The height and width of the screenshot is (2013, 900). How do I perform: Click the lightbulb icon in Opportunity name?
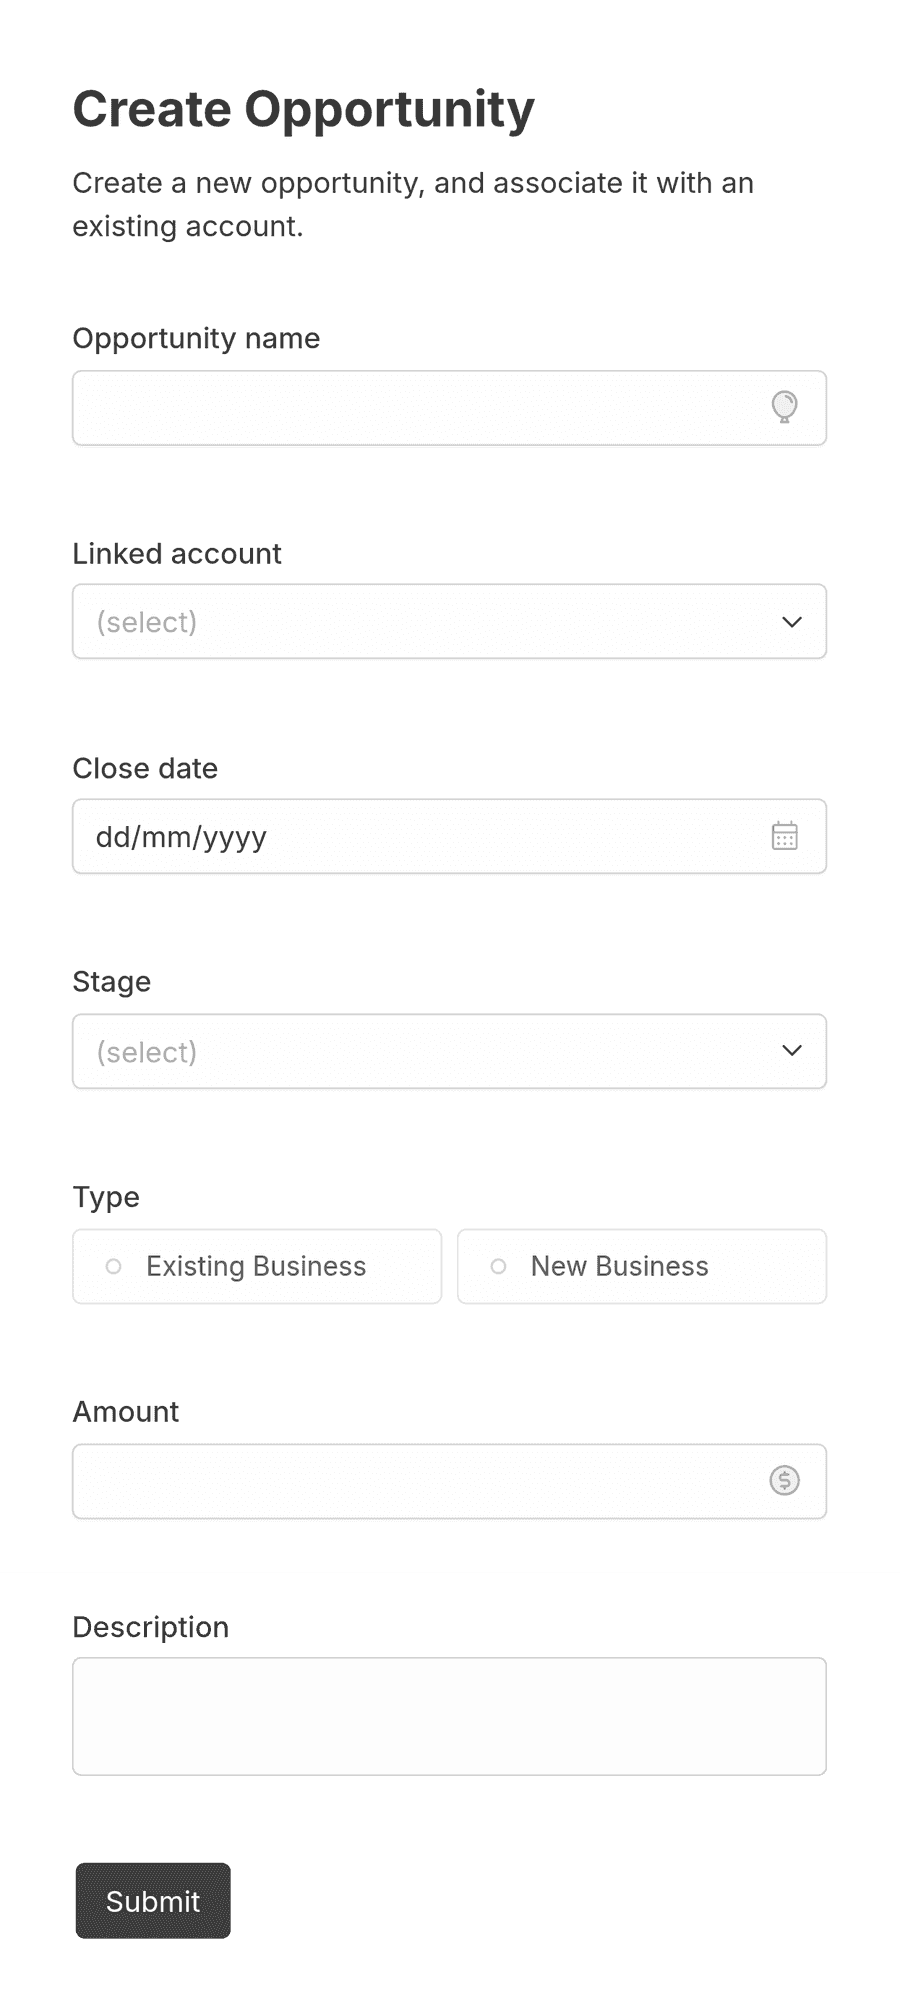pos(785,407)
